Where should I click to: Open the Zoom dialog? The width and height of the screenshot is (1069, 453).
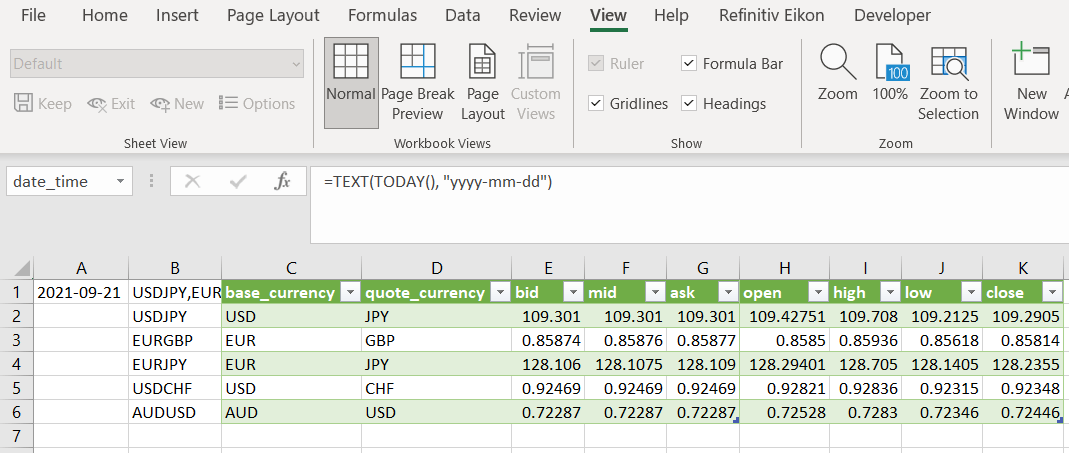838,73
